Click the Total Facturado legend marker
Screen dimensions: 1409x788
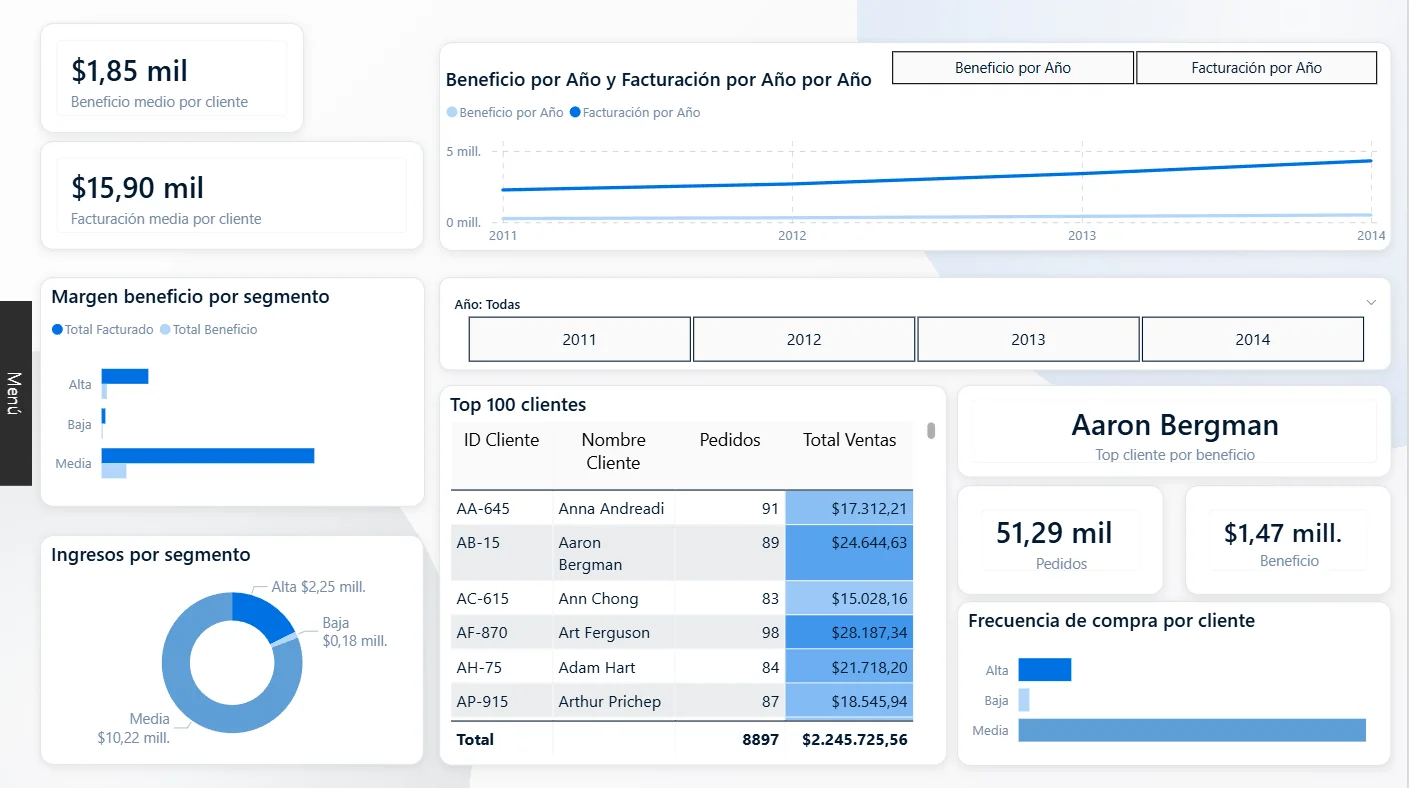(x=57, y=327)
